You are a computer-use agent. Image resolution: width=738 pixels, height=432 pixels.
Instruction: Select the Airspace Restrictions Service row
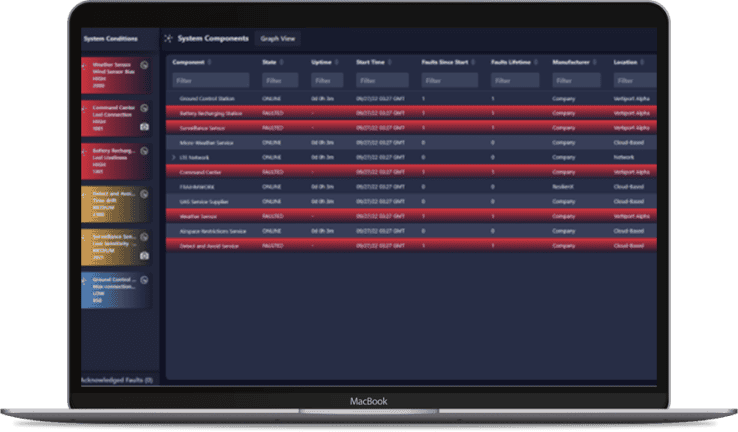point(411,231)
